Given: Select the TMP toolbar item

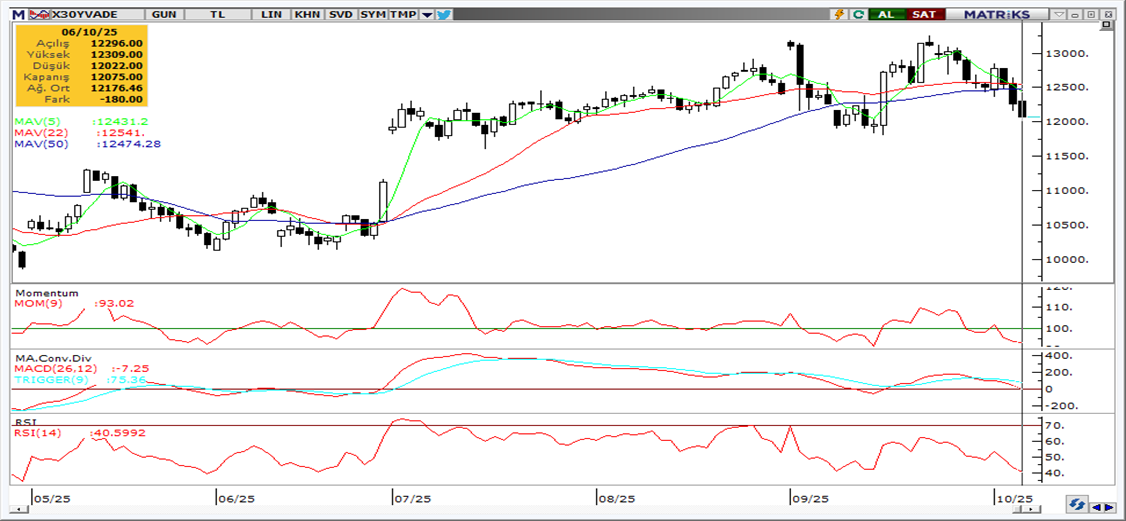Looking at the screenshot, I should click(x=403, y=15).
